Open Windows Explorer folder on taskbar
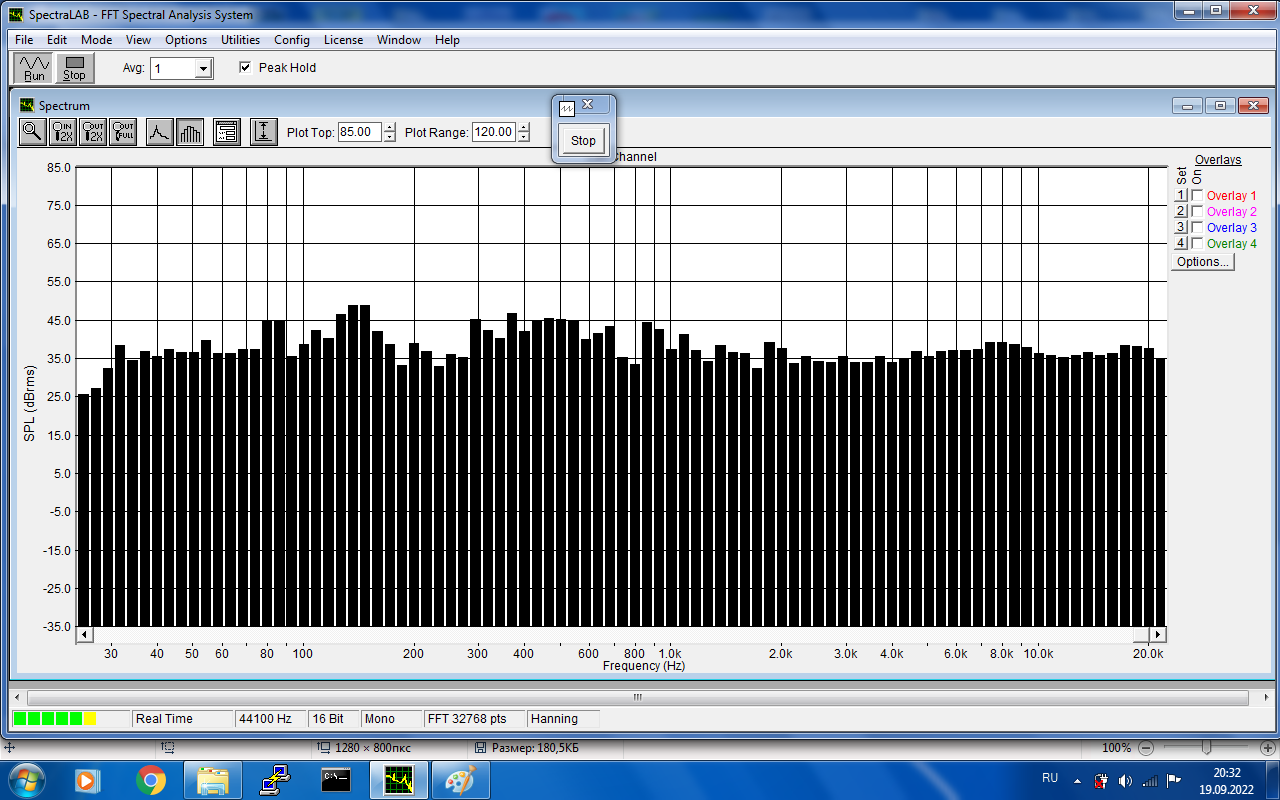The height and width of the screenshot is (800, 1280). (214, 779)
